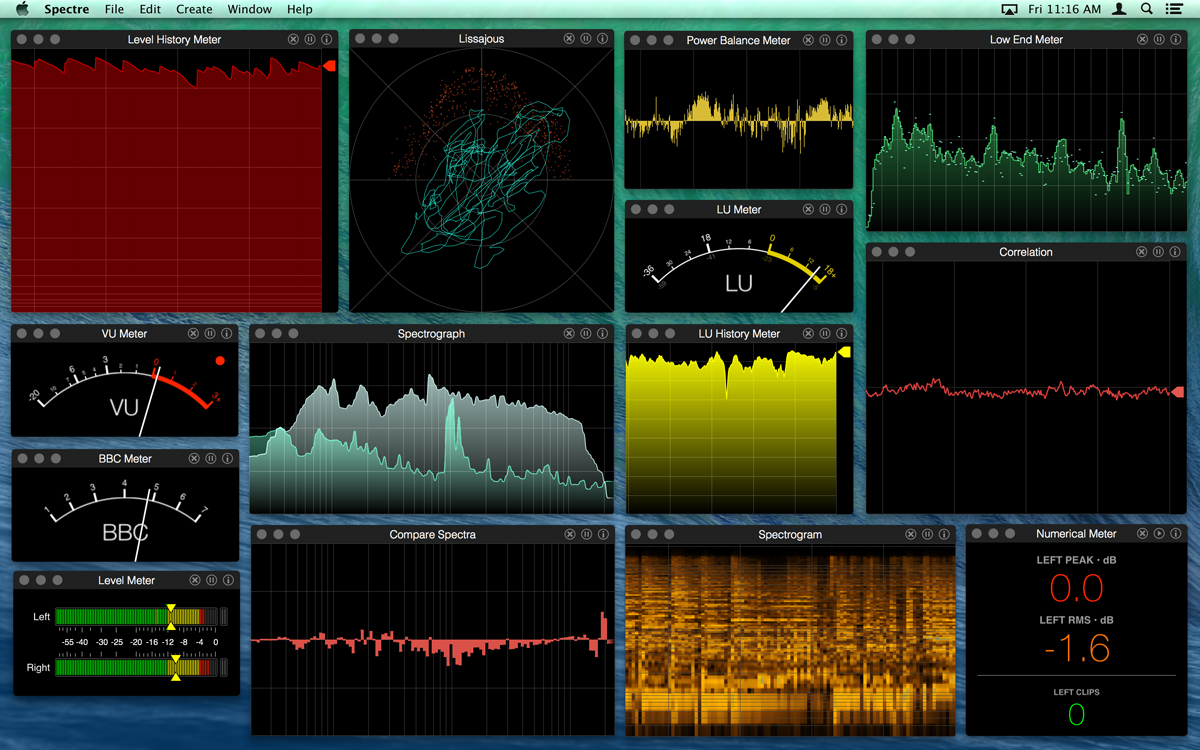Screen dimensions: 1200x750
Task: Open info for the Spectrogram window
Action: pos(943,533)
